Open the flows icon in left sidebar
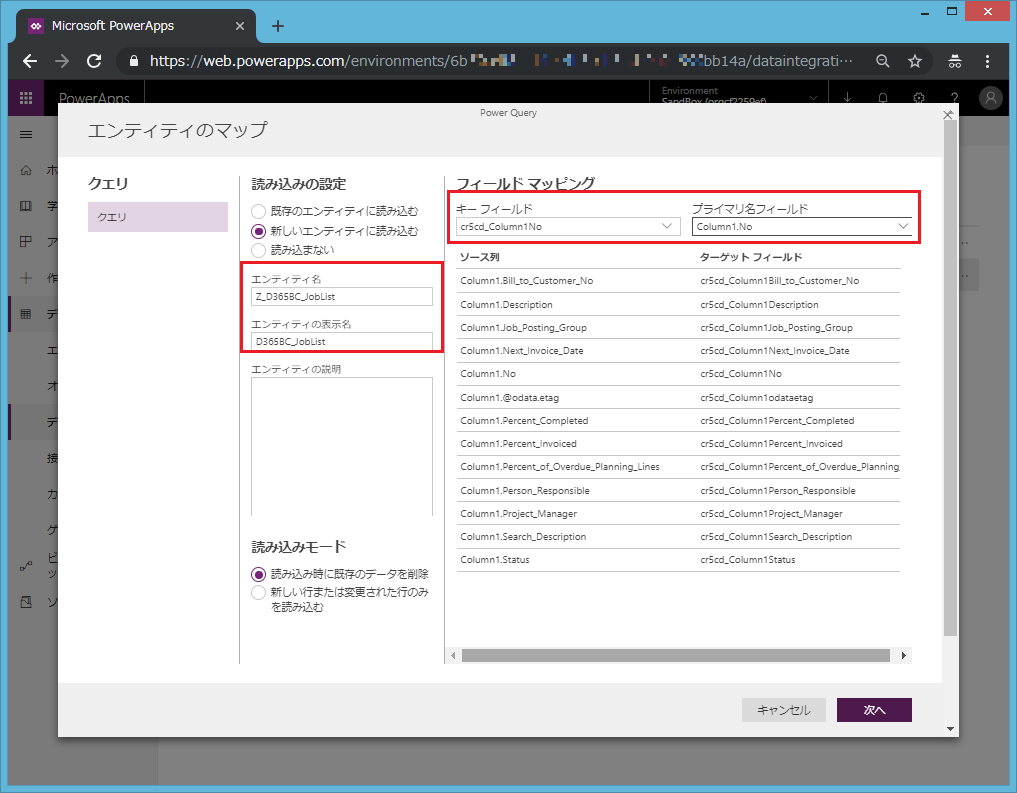1017x793 pixels. point(26,566)
